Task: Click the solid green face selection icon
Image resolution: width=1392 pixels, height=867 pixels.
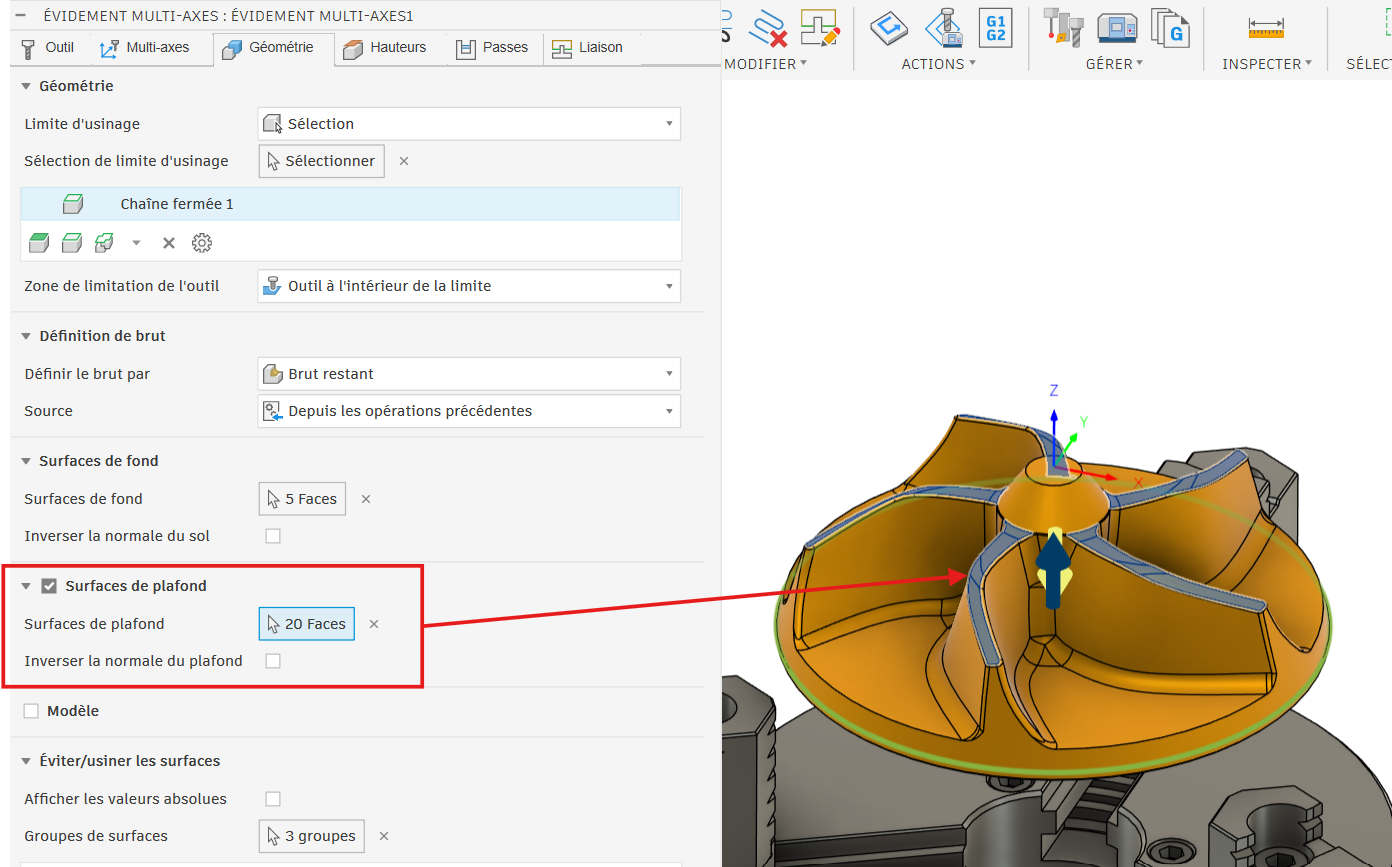Action: tap(39, 243)
